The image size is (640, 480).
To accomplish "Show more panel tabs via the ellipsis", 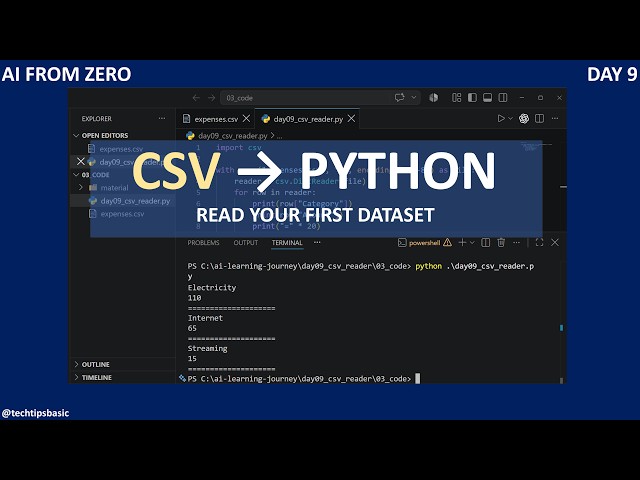I will tap(317, 242).
